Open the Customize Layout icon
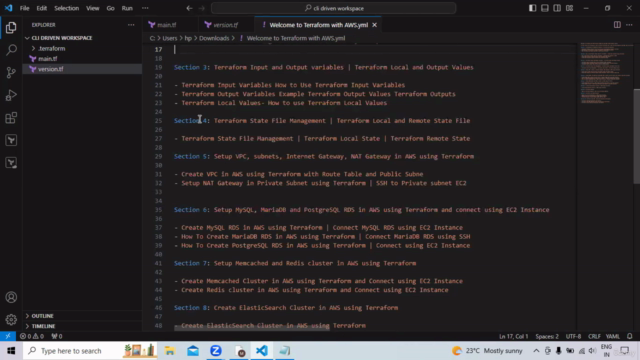The image size is (640, 360). pos(569,8)
